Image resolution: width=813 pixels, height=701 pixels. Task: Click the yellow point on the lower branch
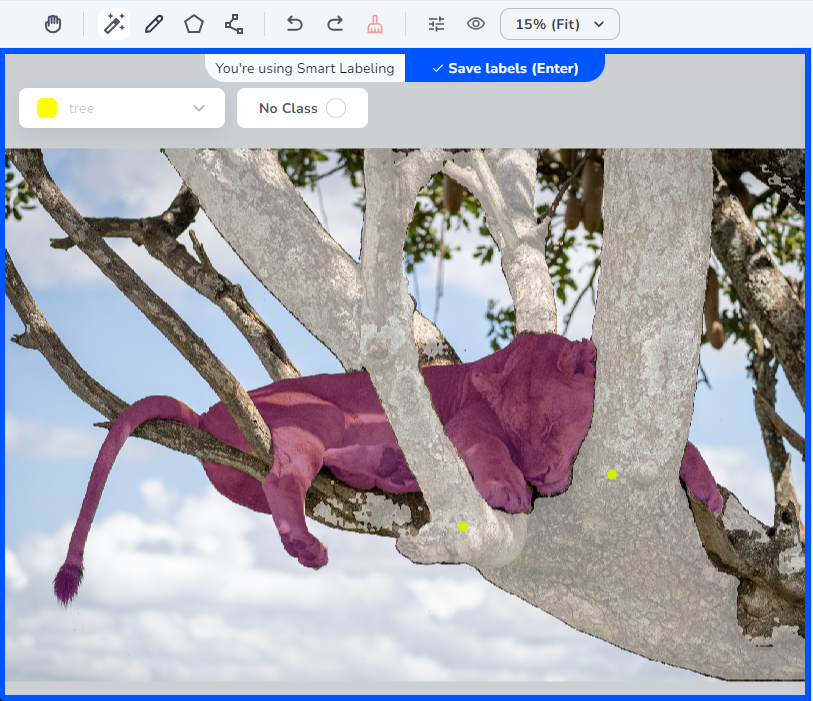pyautogui.click(x=462, y=526)
